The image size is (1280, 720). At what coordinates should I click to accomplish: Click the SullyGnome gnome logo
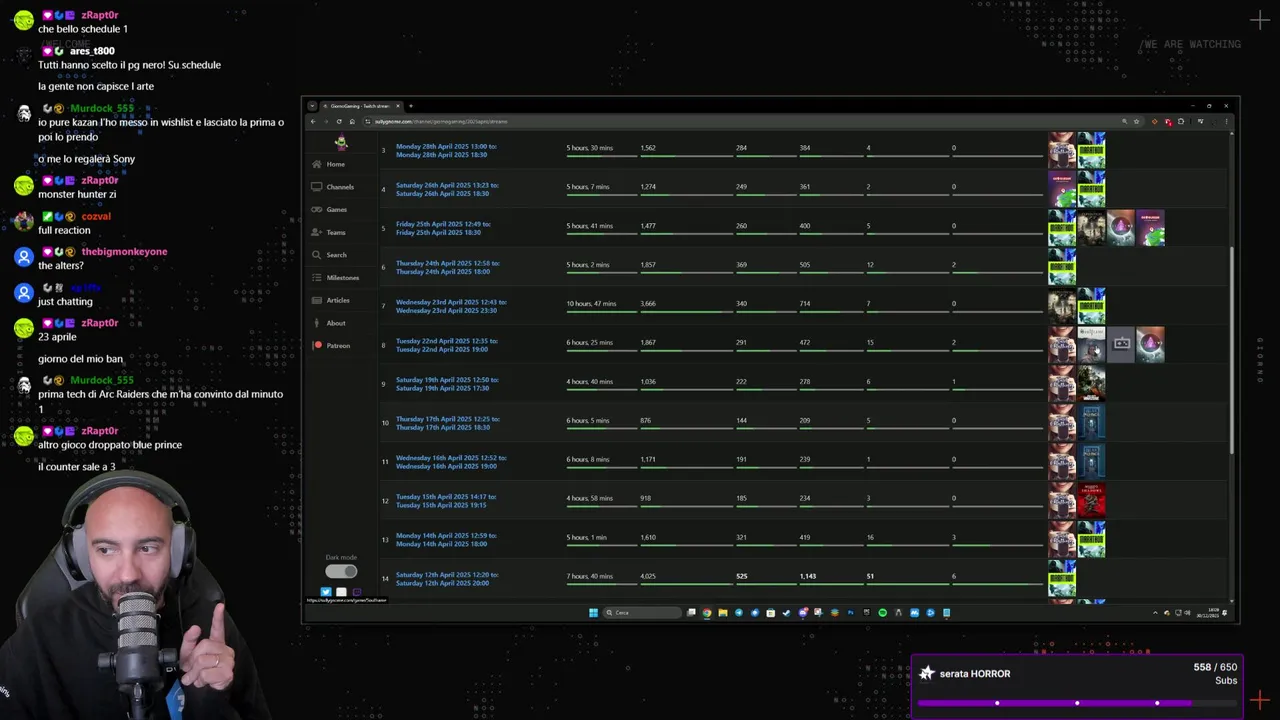coord(341,141)
